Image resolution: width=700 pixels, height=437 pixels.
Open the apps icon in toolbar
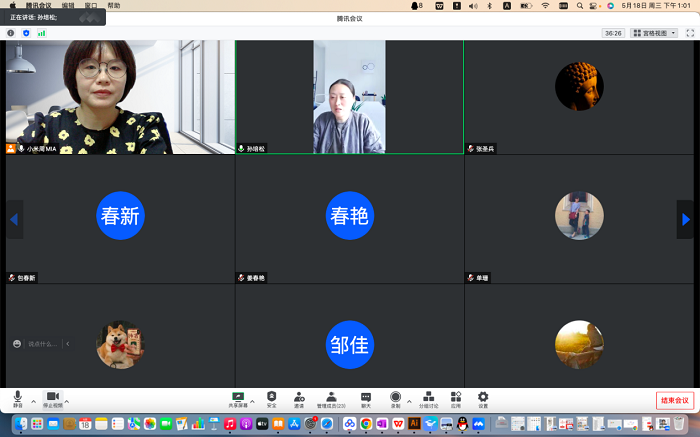(x=455, y=397)
